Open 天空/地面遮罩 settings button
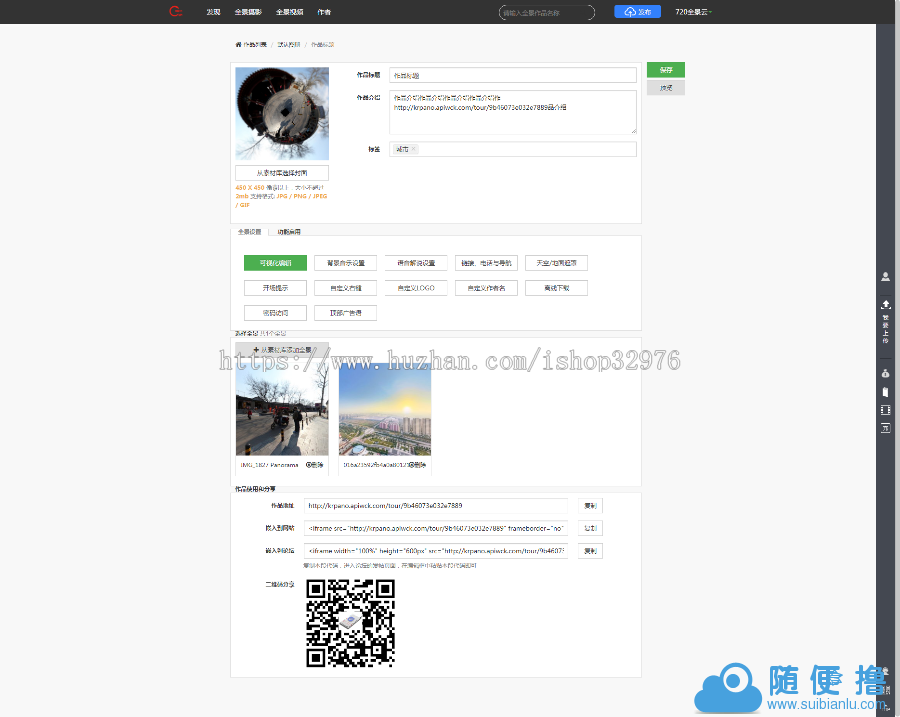900x717 pixels. 556,263
